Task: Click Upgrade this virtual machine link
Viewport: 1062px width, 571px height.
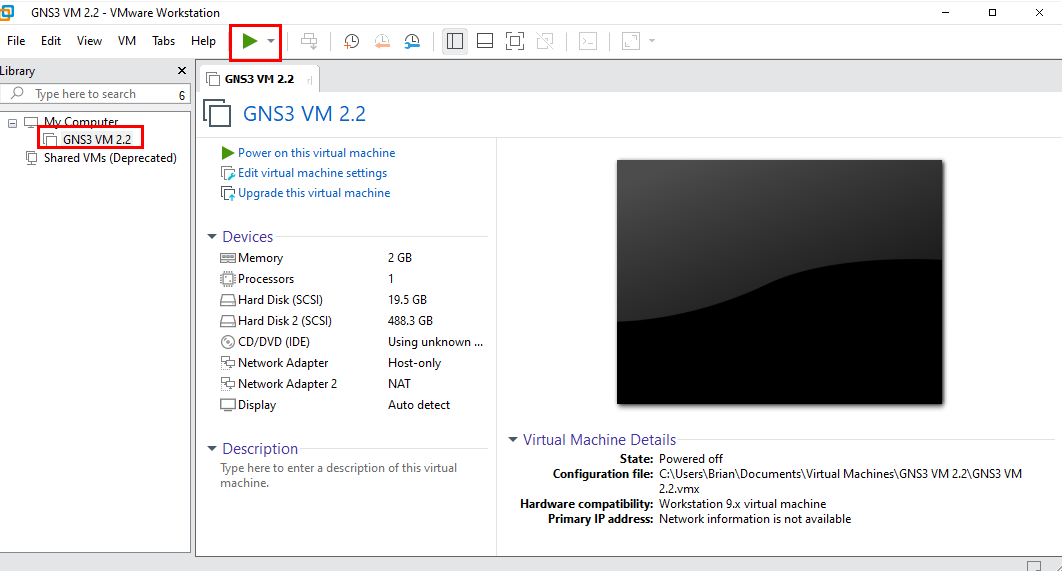Action: tap(314, 193)
